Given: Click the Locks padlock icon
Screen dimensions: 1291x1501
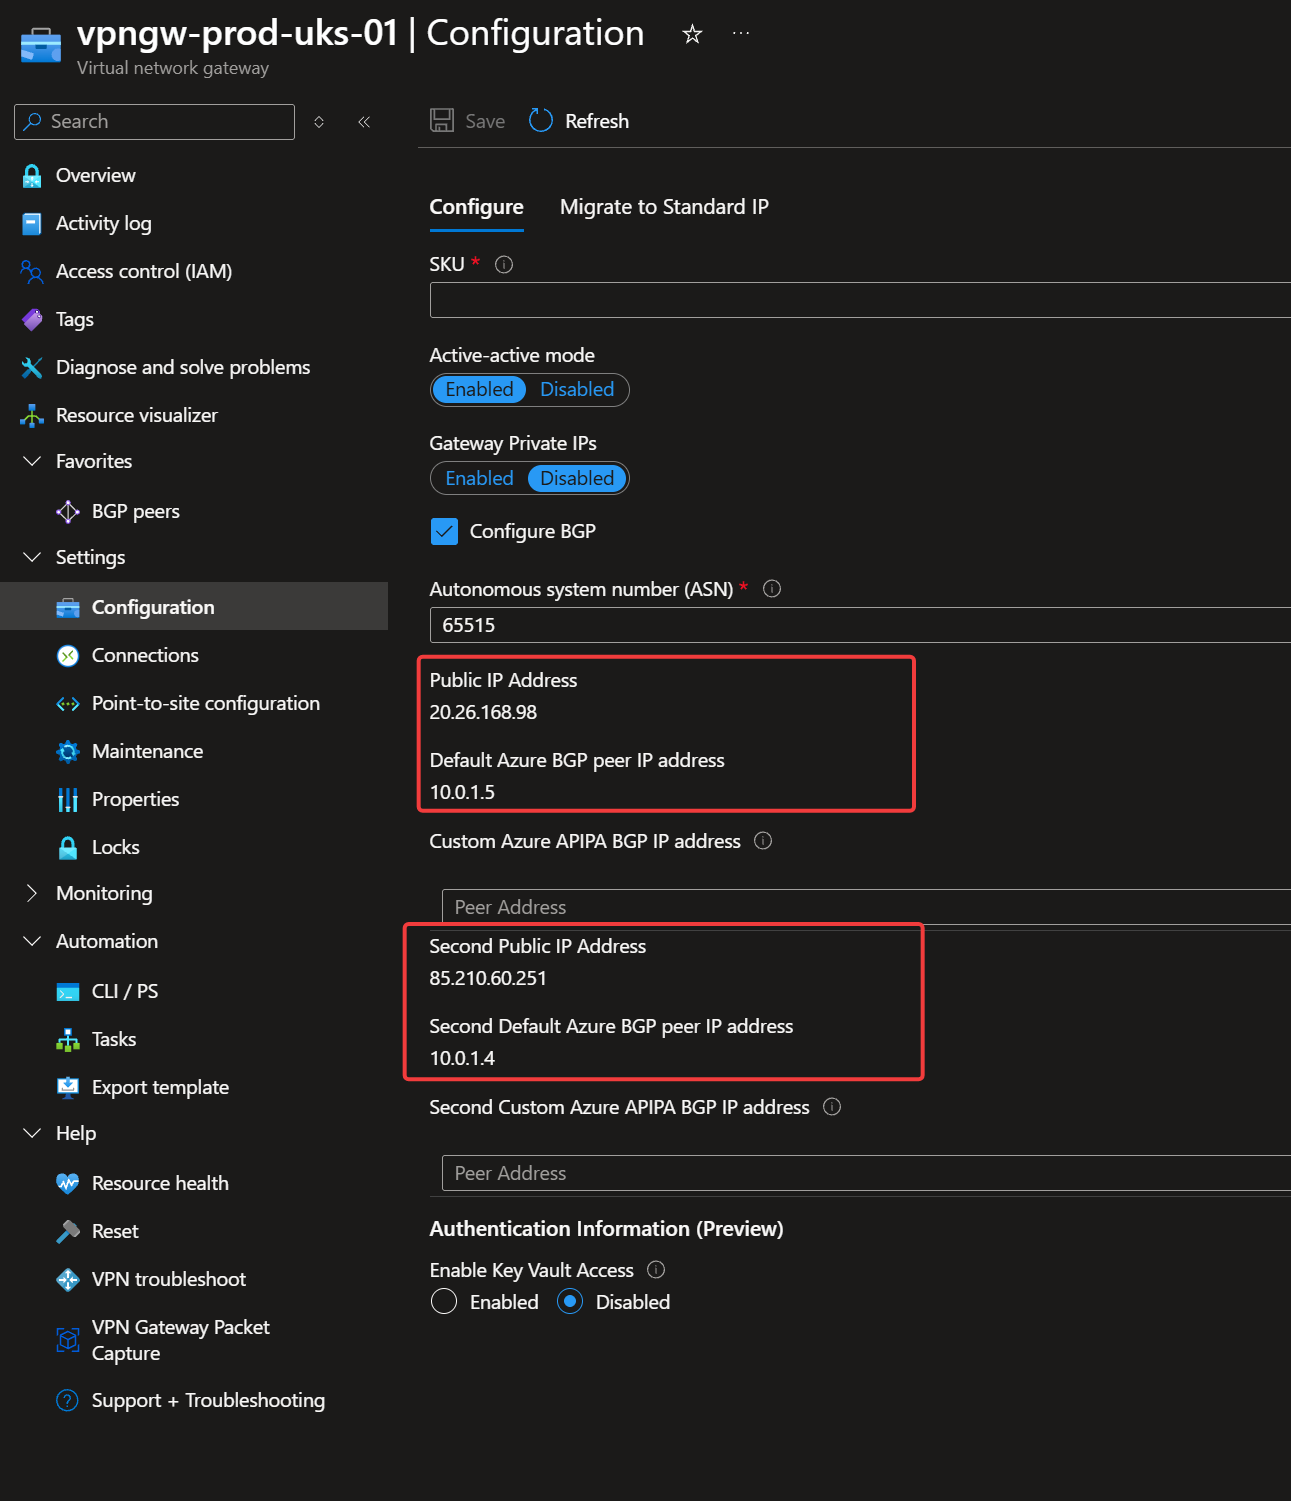Looking at the screenshot, I should coord(68,848).
